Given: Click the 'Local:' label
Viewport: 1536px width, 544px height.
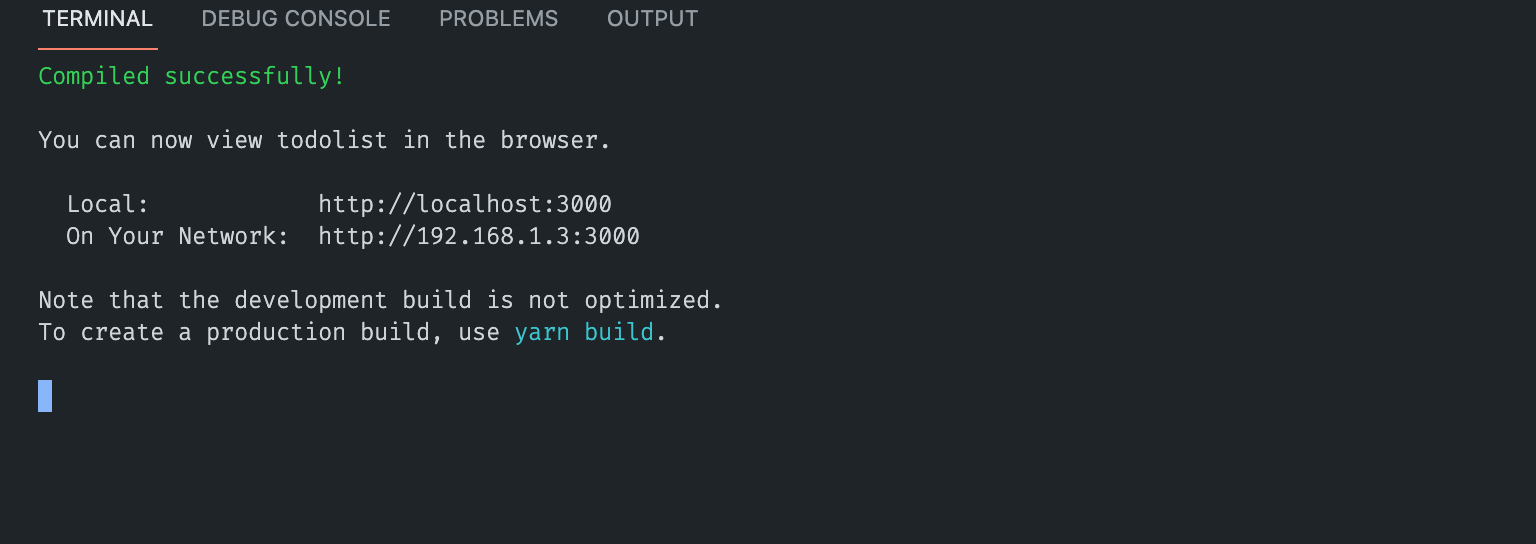Looking at the screenshot, I should tap(108, 205).
